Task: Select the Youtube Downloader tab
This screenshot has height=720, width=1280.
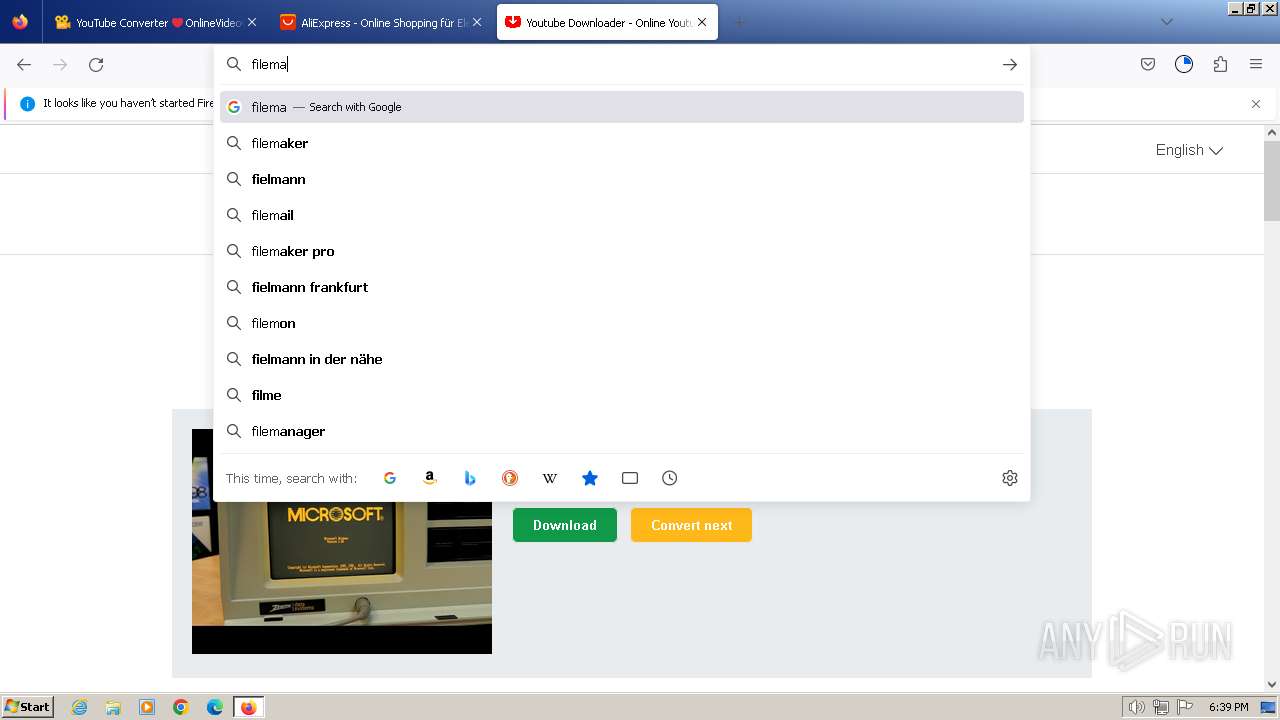Action: point(607,22)
